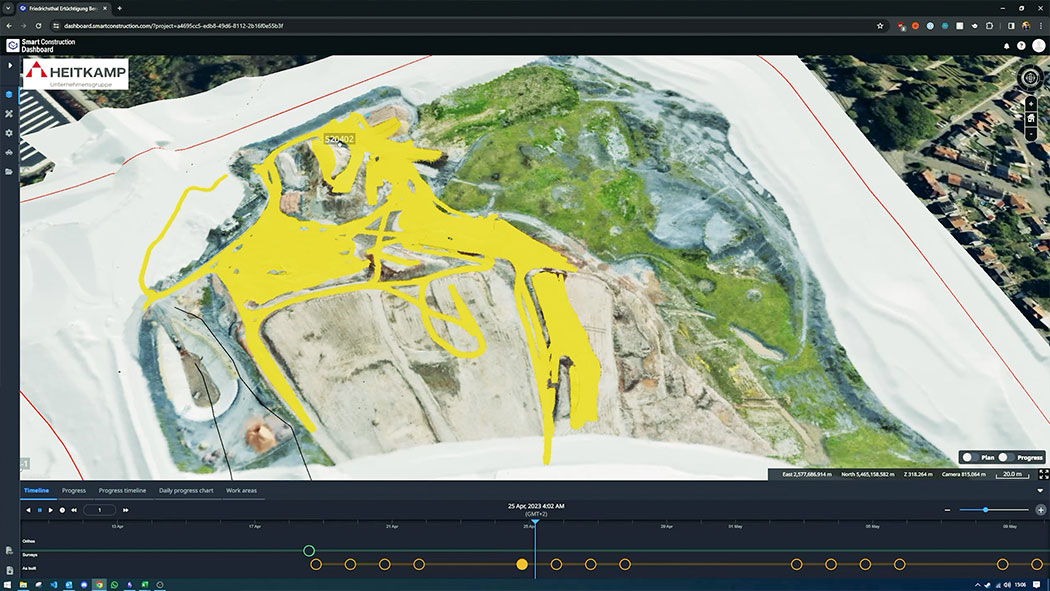Reset map view with home button
The image size is (1050, 591).
click(1030, 118)
